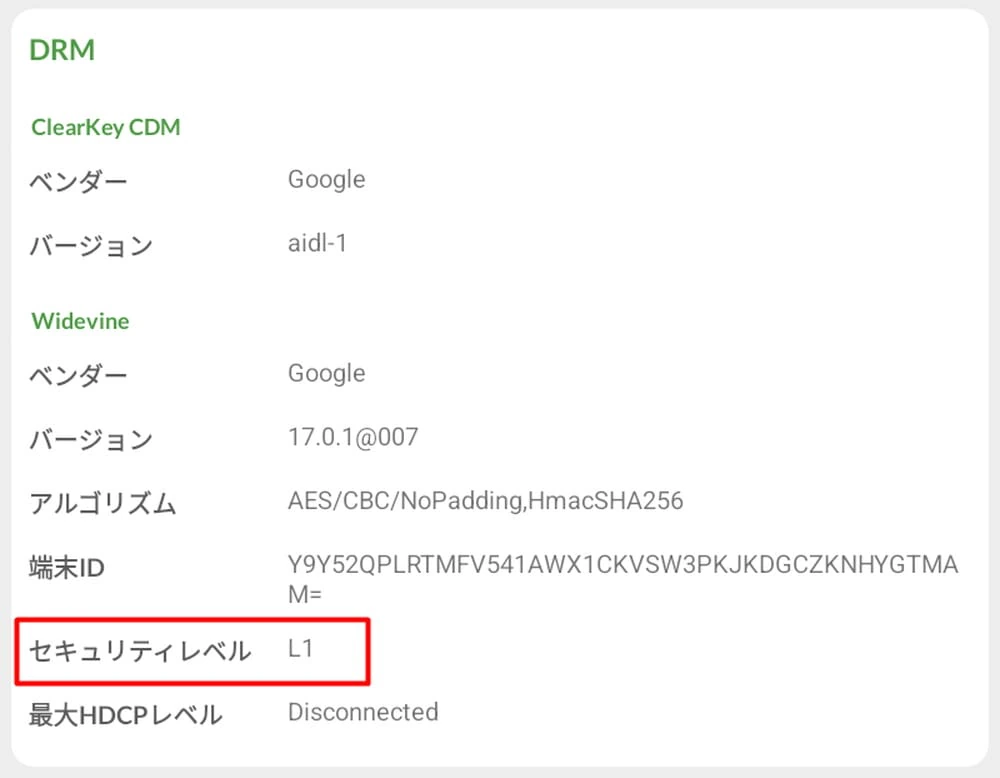Click バージョン label under ClearKey CDM

coord(91,245)
